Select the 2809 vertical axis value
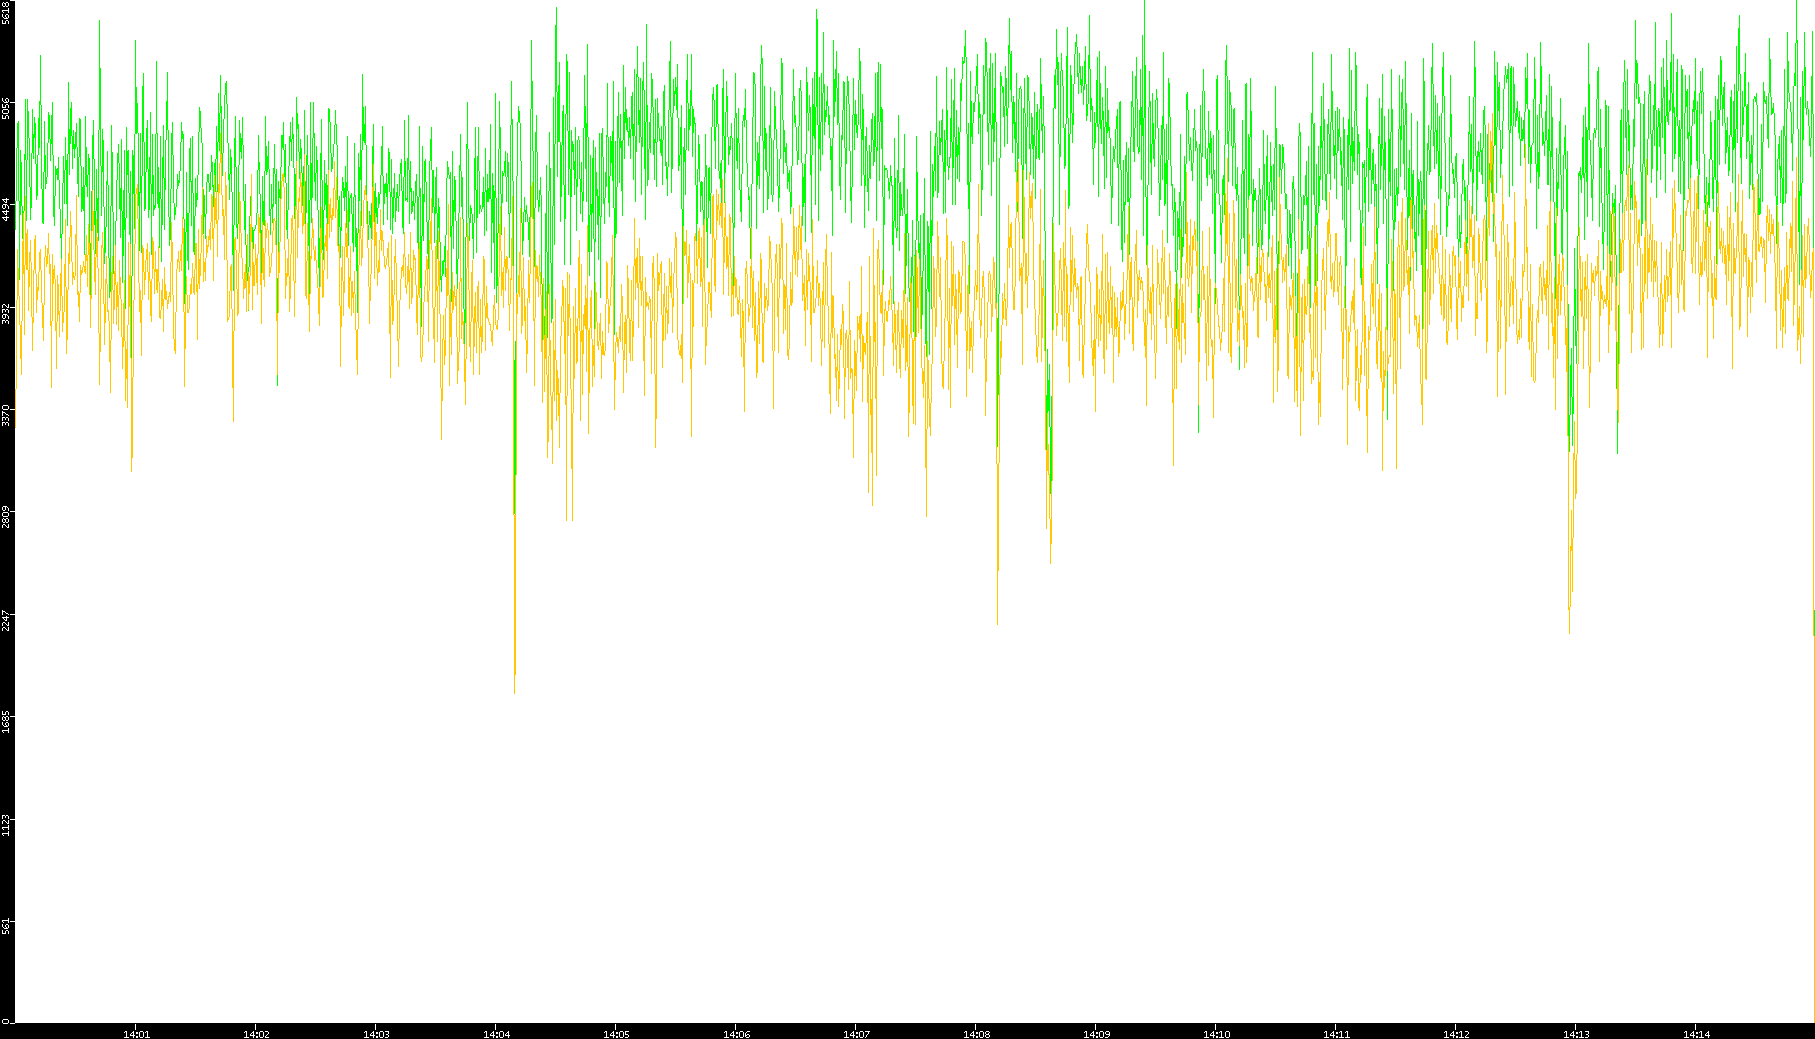This screenshot has width=1815, height=1039. (x=6, y=517)
